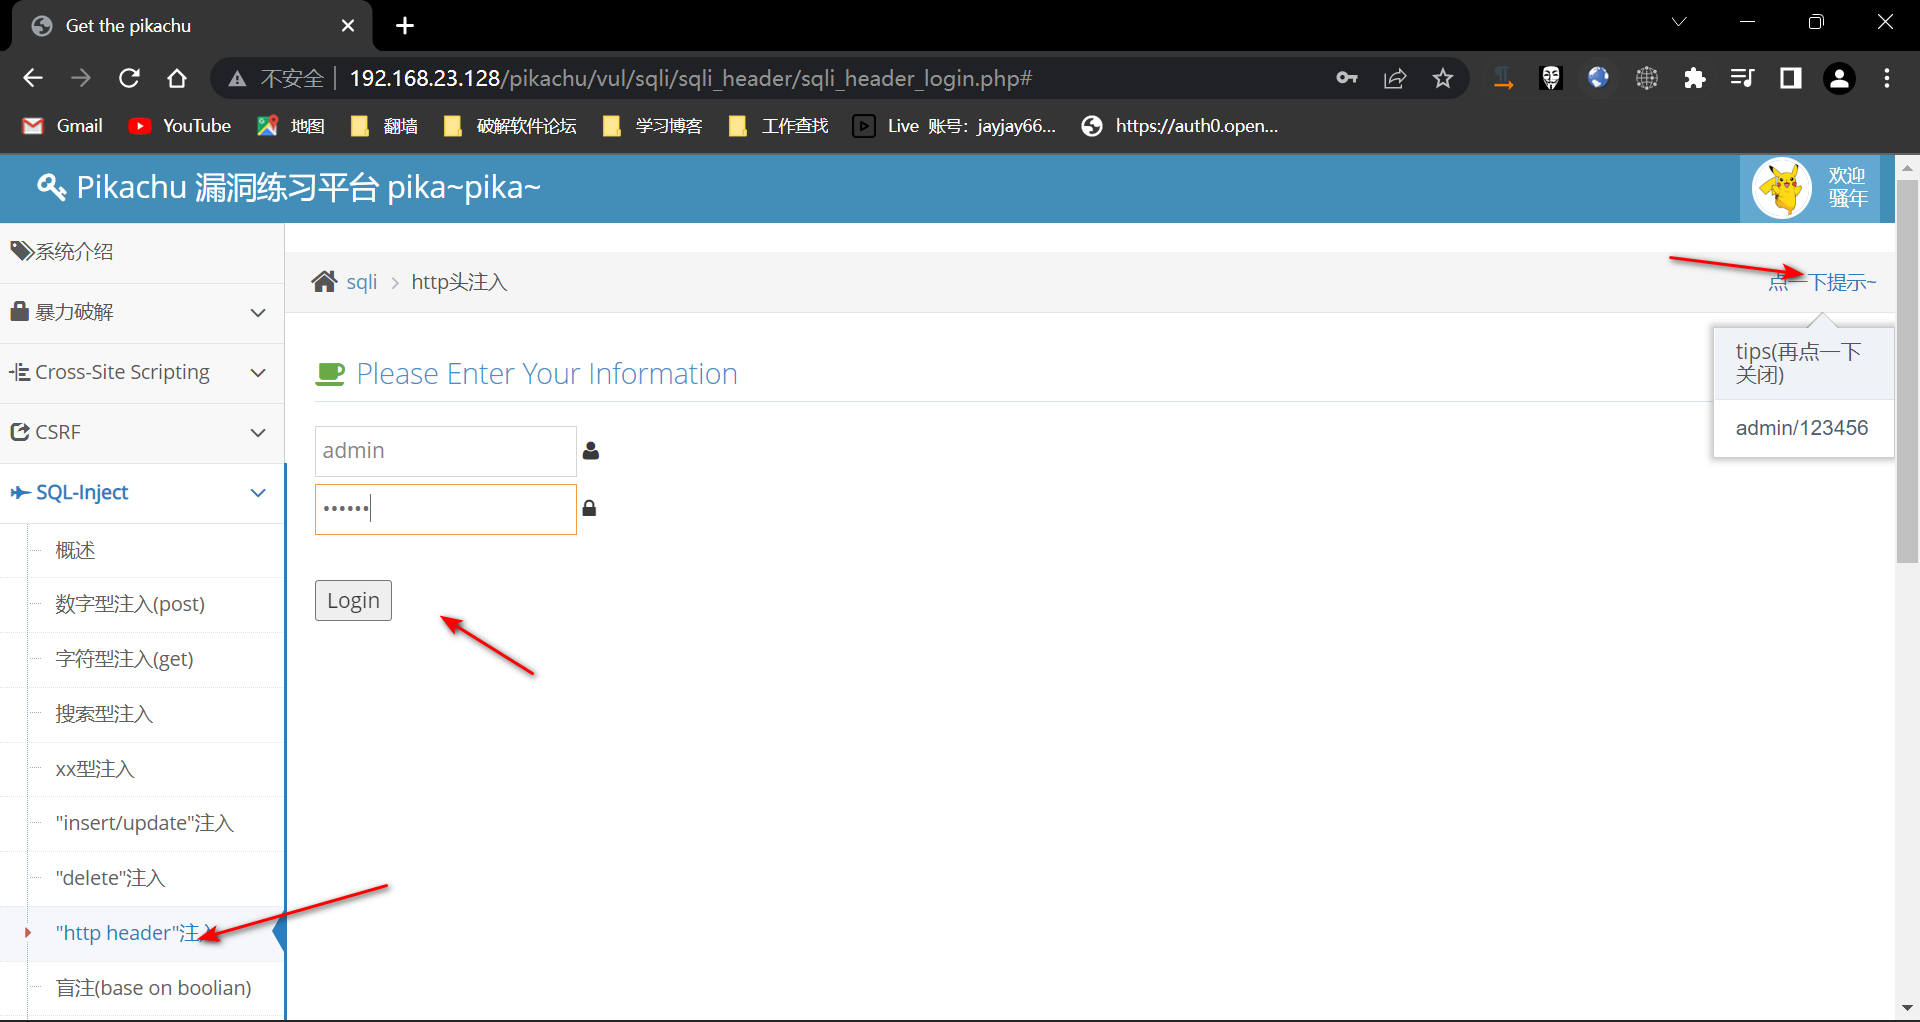Screen dimensions: 1920x1022
Task: Click the admin username input field
Action: (445, 451)
